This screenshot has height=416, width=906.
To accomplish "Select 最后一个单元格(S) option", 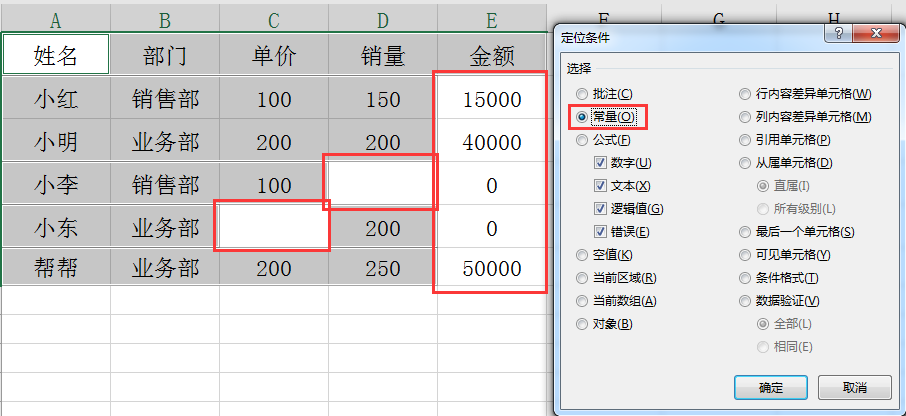I will 797,232.
